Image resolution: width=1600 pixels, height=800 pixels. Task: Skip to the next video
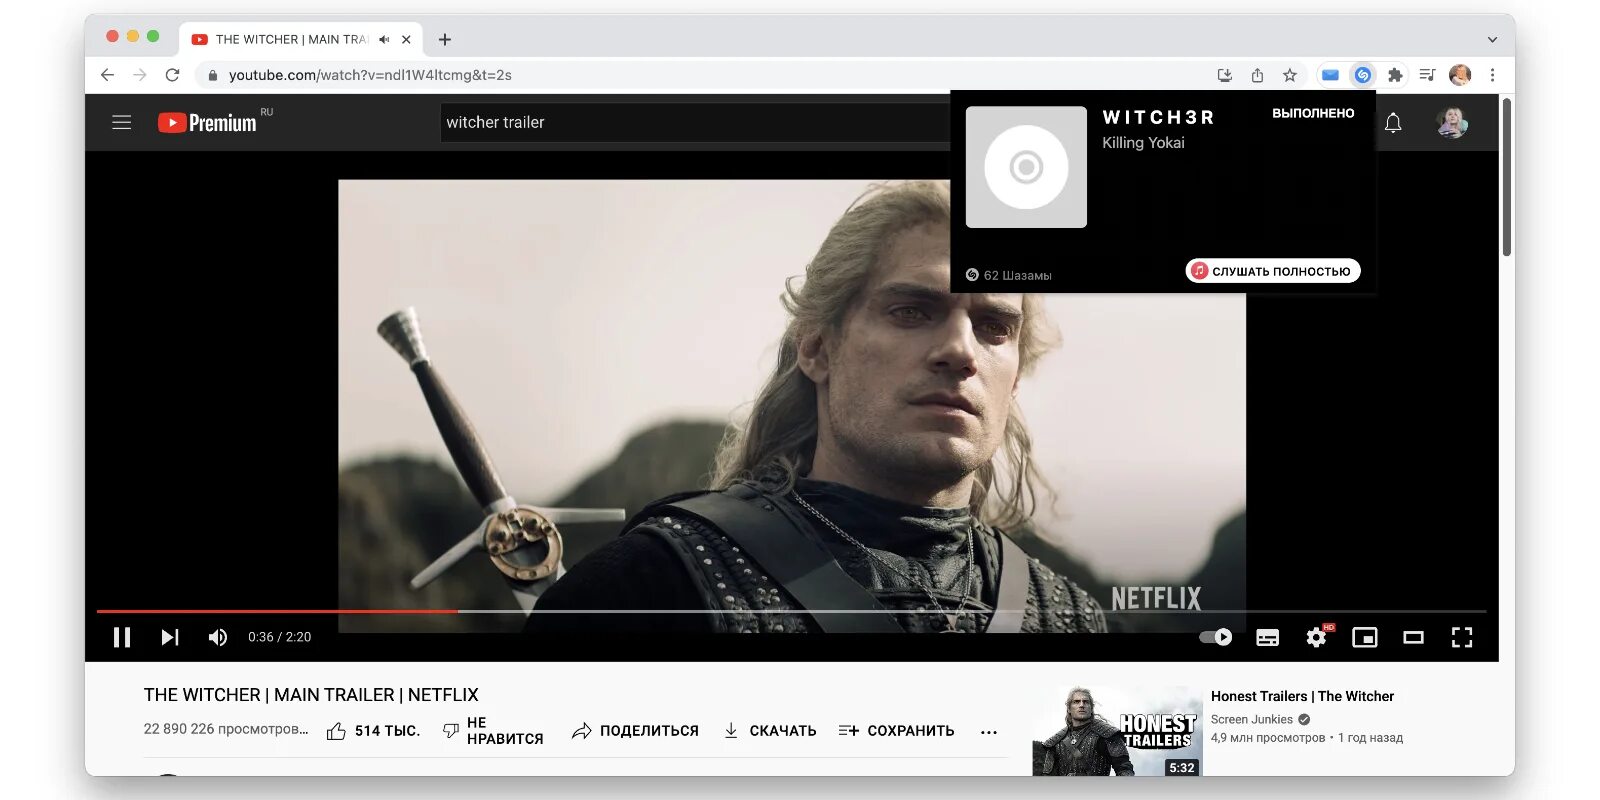click(170, 637)
